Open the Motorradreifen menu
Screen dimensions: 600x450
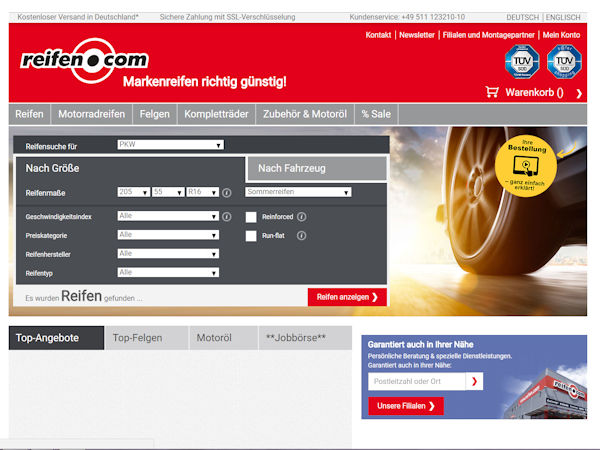click(91, 114)
